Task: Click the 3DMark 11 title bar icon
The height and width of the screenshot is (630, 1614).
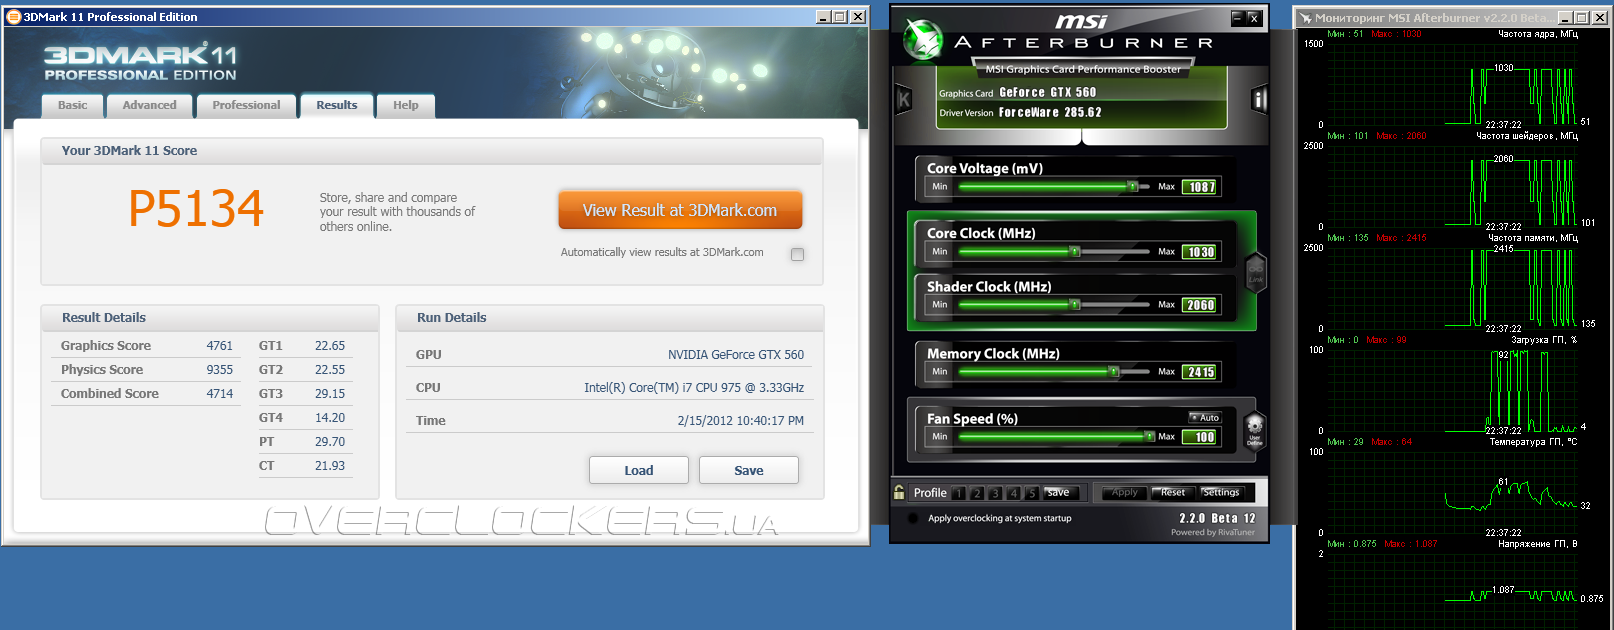Action: pos(14,17)
